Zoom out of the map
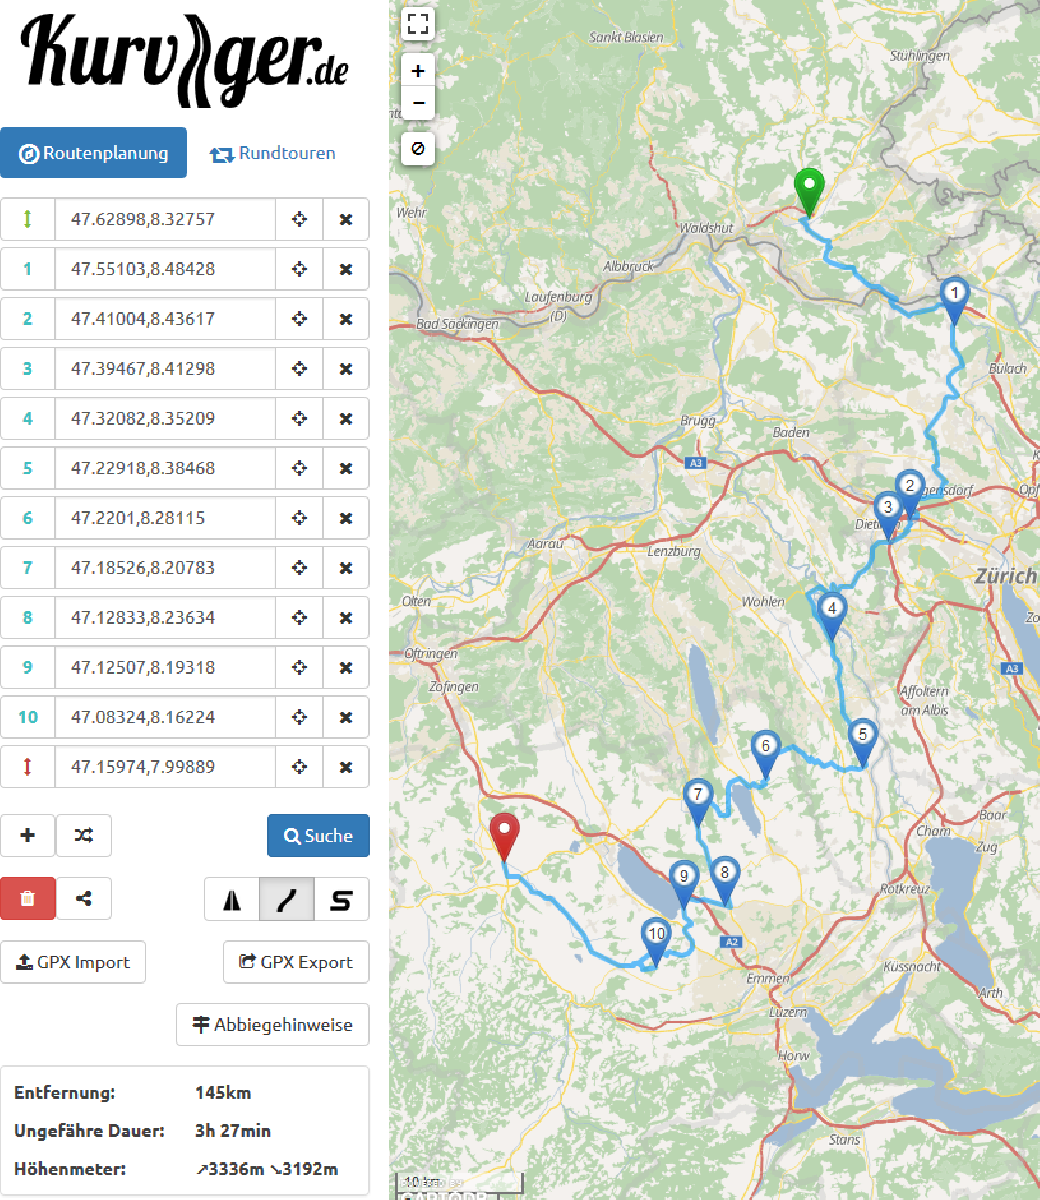Image resolution: width=1040 pixels, height=1200 pixels. pos(418,103)
